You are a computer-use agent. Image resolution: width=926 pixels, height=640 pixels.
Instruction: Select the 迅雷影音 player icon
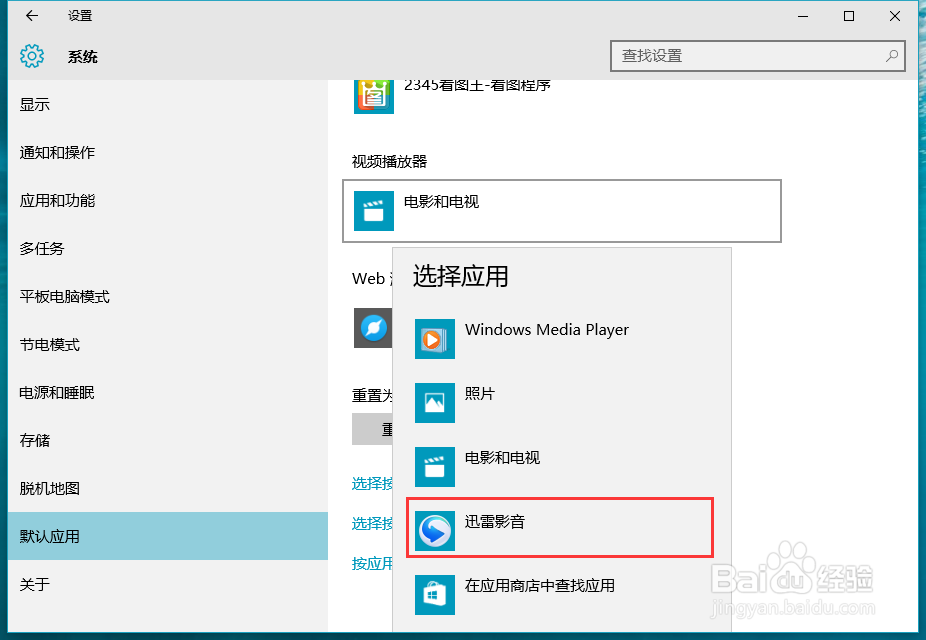(x=434, y=528)
